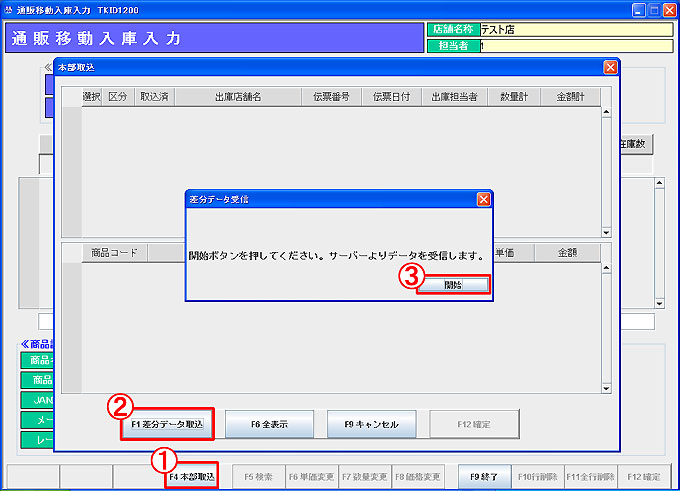Click F7 数量変更 function key
The image size is (680, 491).
point(365,477)
